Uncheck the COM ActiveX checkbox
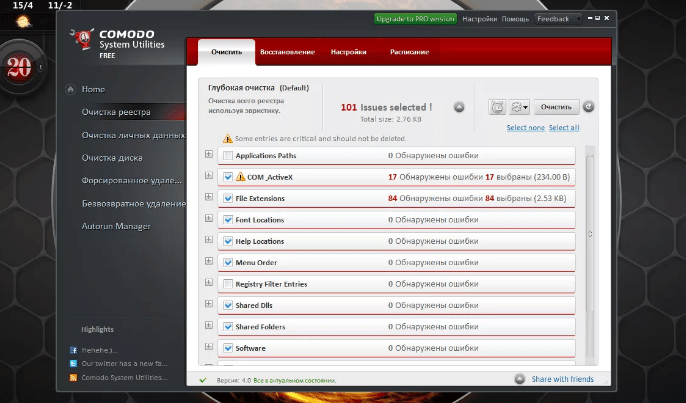This screenshot has width=686, height=403. (x=228, y=177)
